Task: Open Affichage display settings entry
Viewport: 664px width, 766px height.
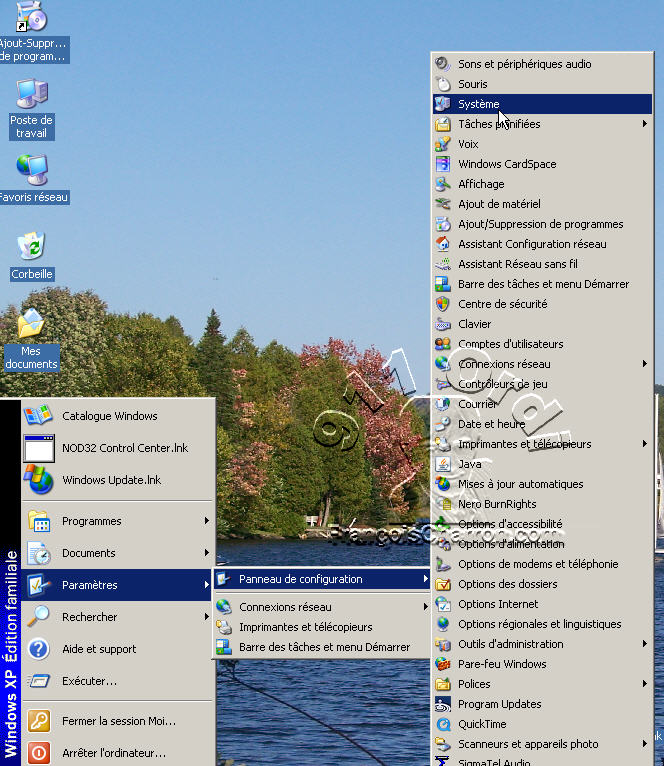Action: (542, 184)
